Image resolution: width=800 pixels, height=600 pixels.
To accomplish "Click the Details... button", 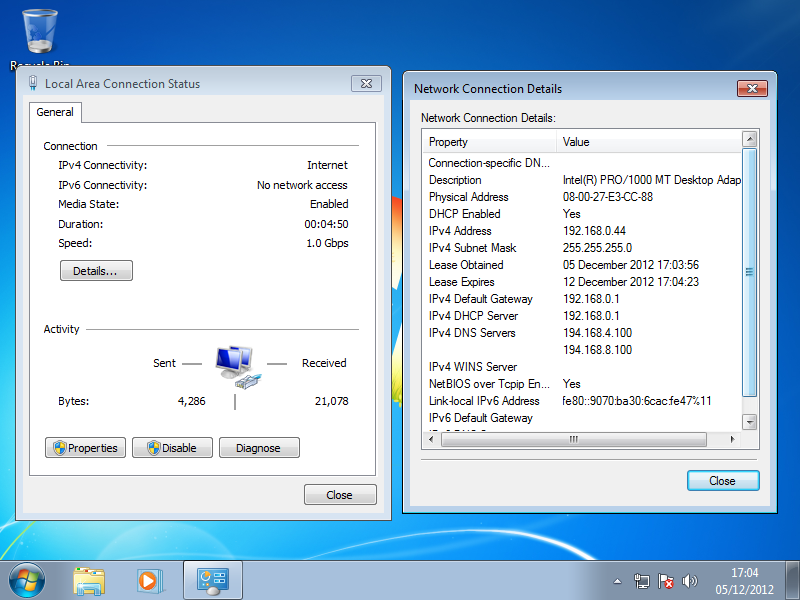I will [96, 271].
